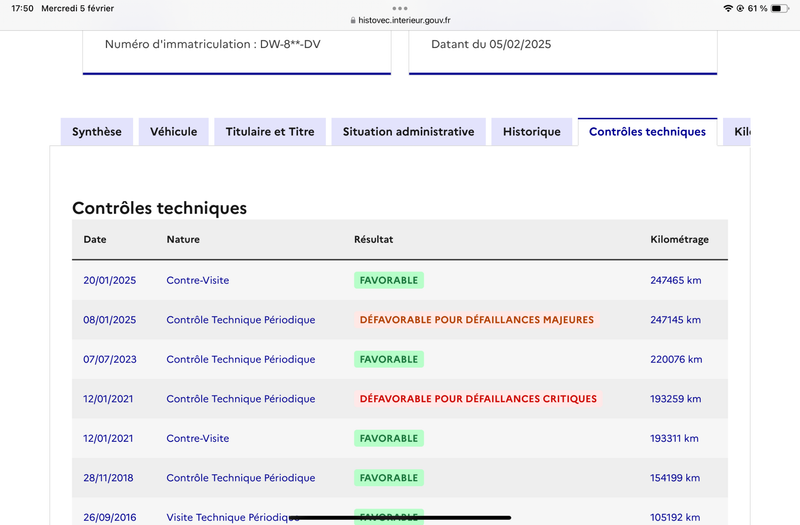Click DÉFAVORABLE POUR DÉFAILLANCES MAJEURES badge
Image resolution: width=800 pixels, height=525 pixels.
477,320
